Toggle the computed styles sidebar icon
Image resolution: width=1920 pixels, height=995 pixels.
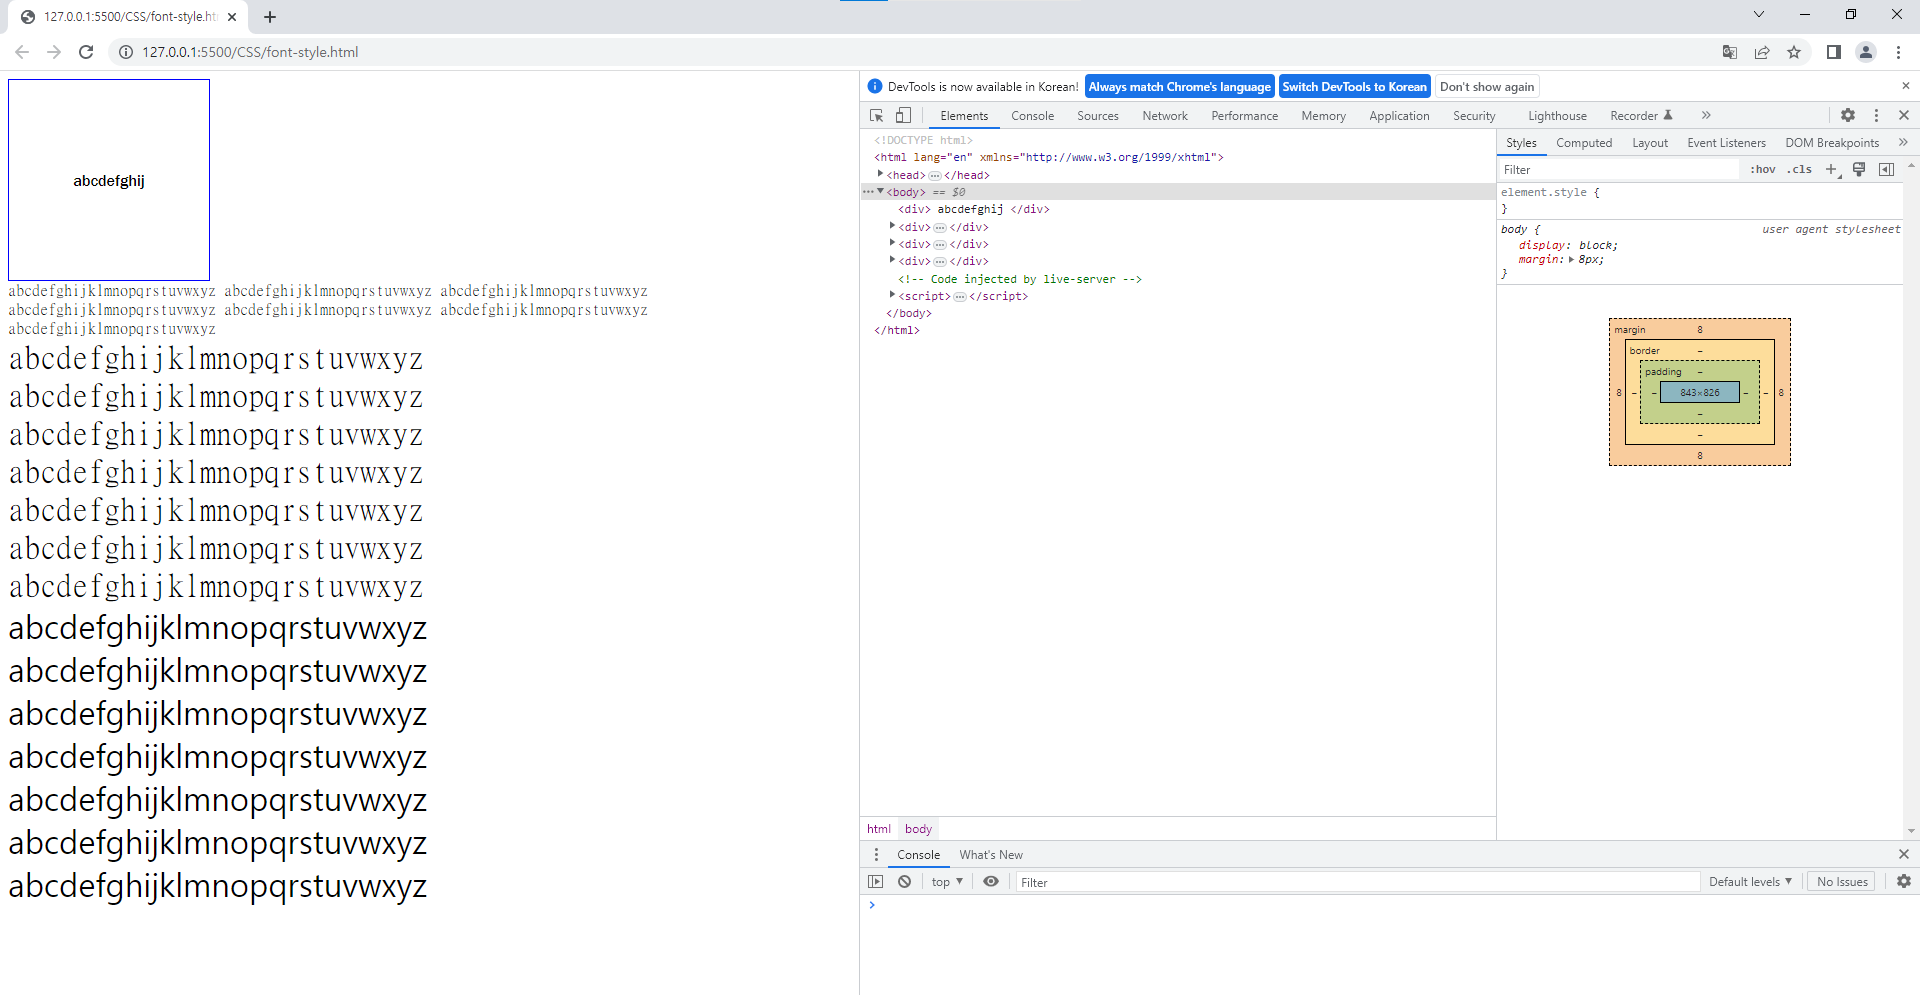pos(1886,170)
